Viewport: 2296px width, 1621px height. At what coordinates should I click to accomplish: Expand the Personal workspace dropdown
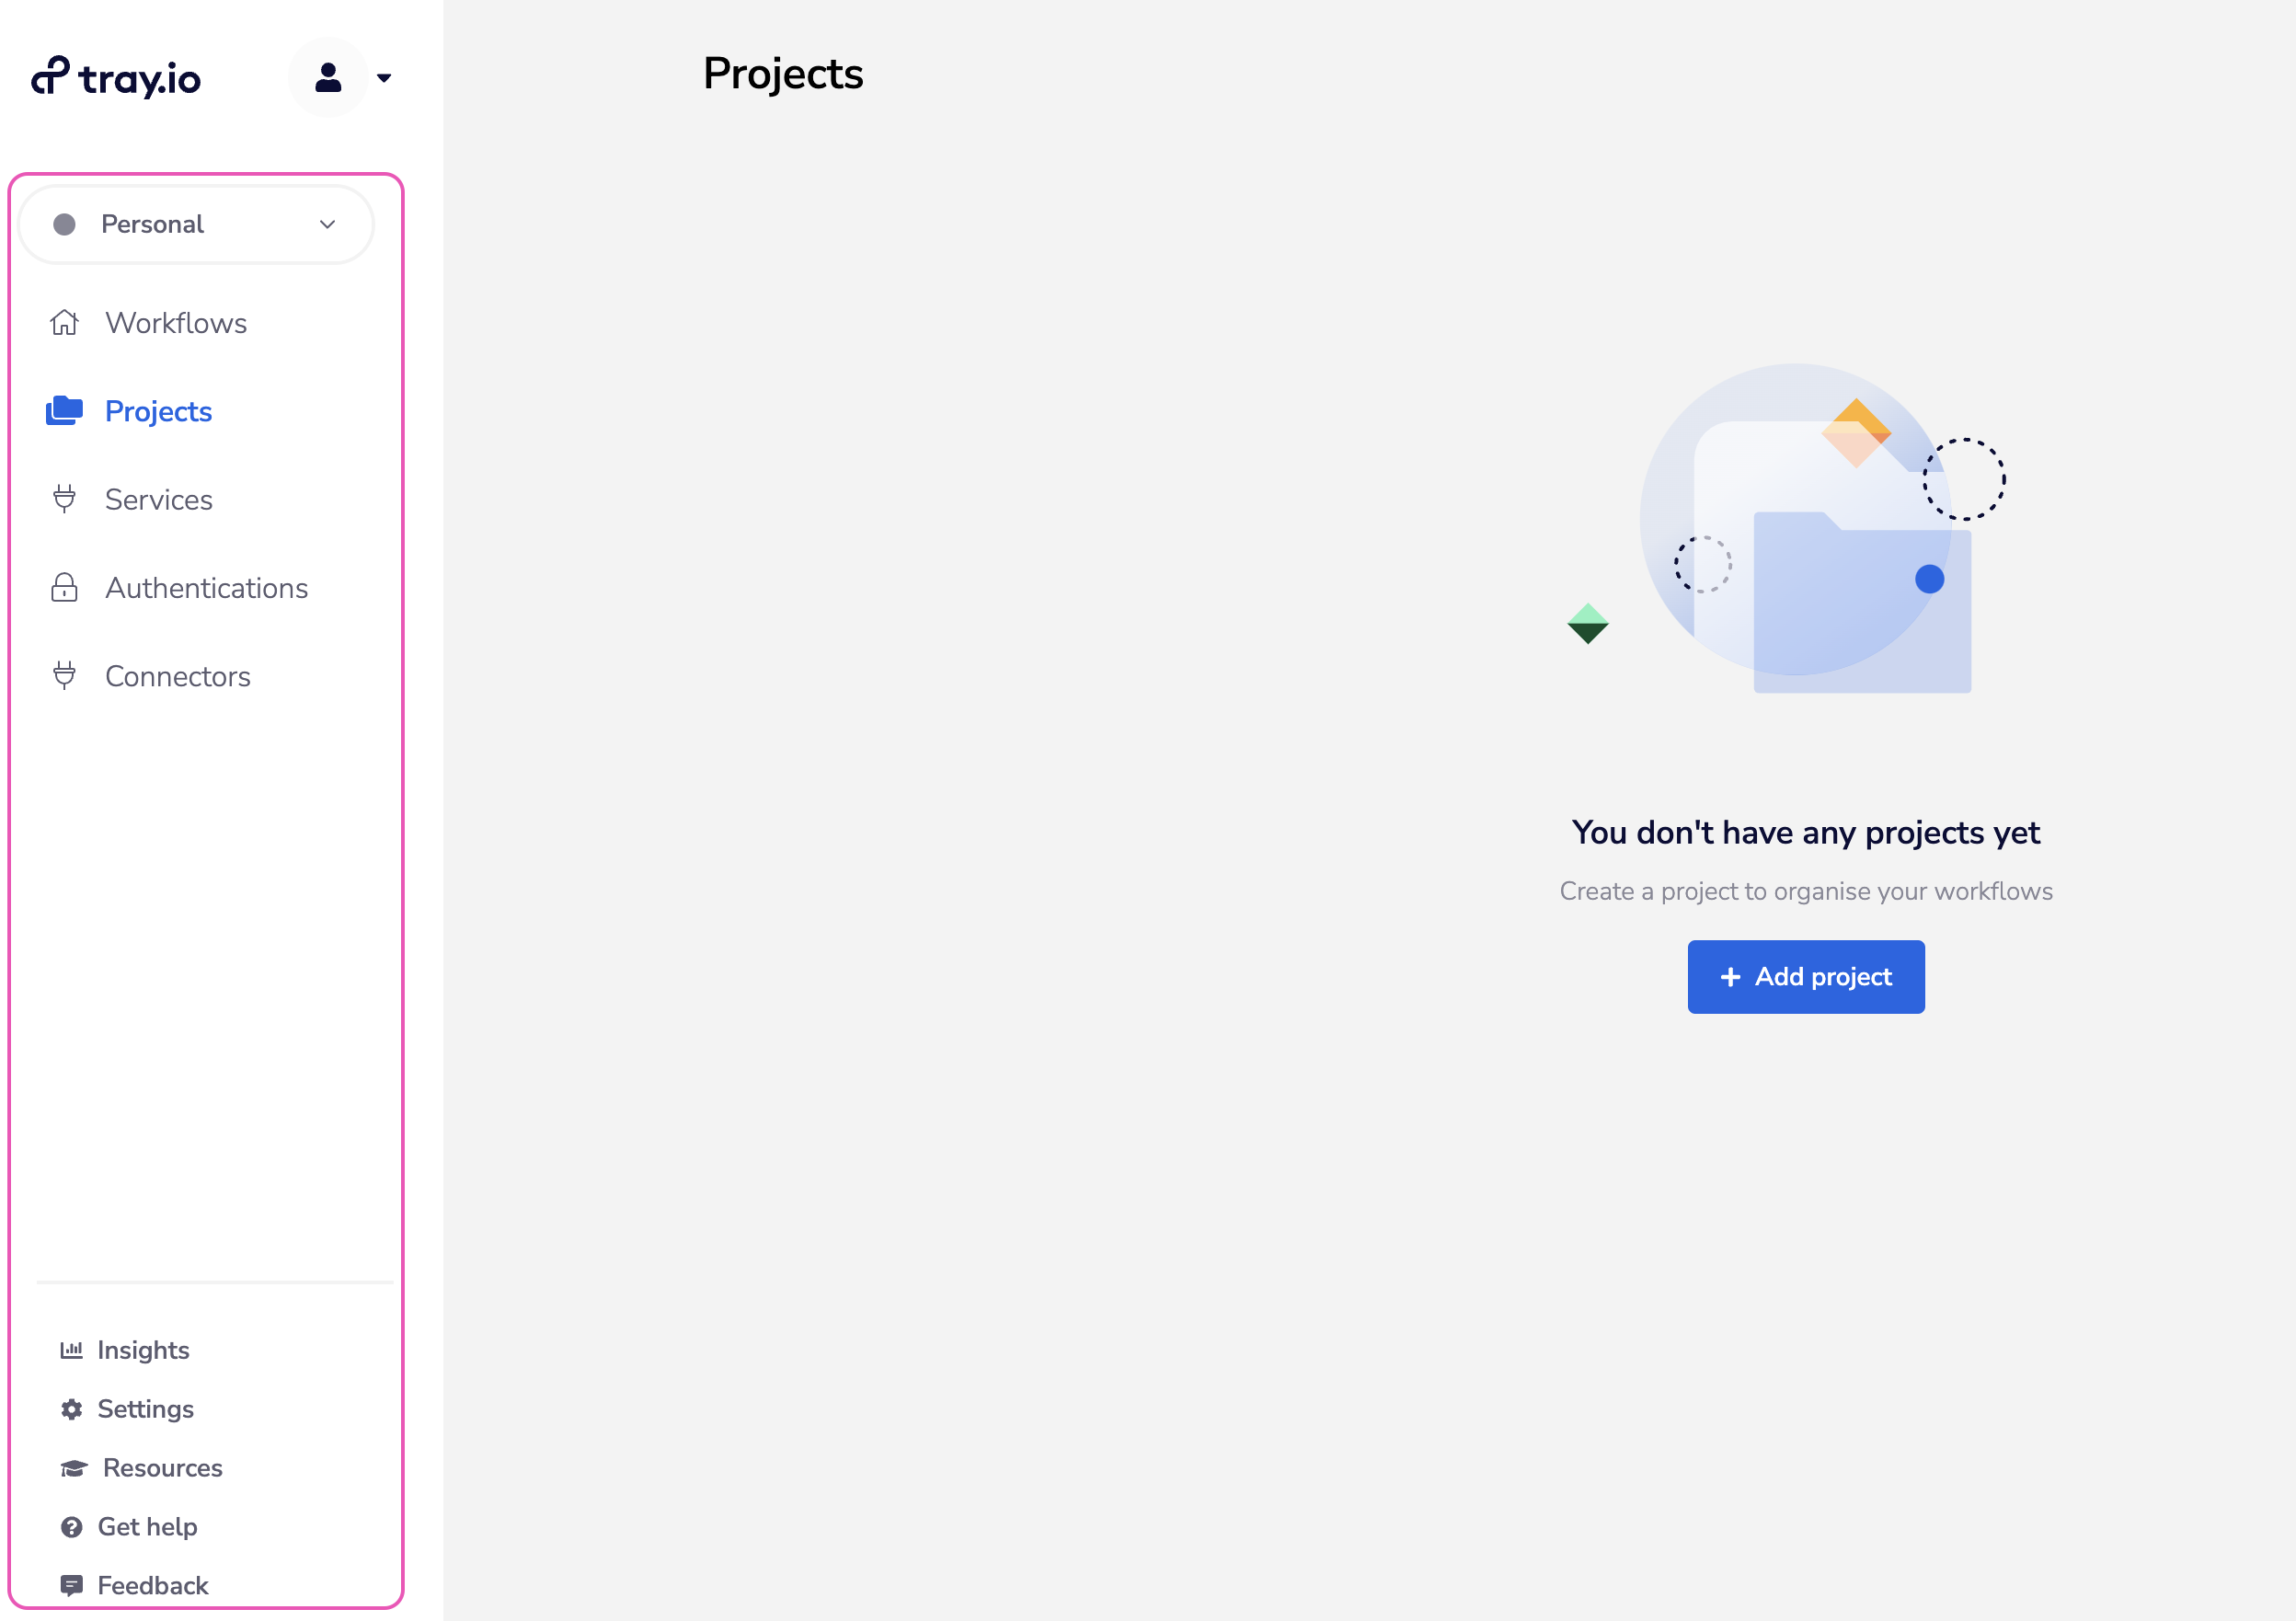pos(196,224)
